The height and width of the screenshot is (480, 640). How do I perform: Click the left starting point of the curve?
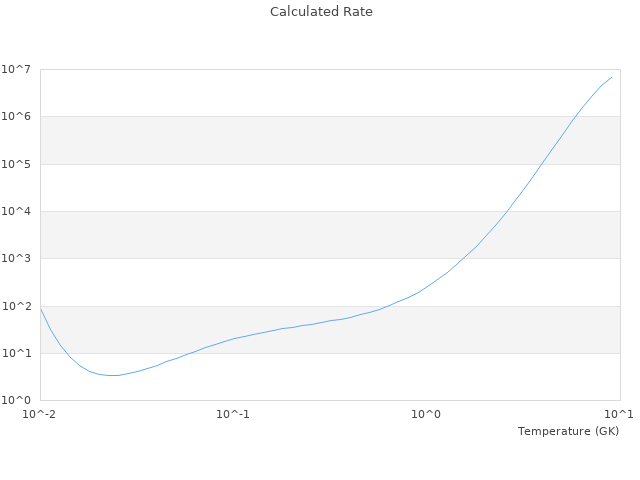[41, 309]
